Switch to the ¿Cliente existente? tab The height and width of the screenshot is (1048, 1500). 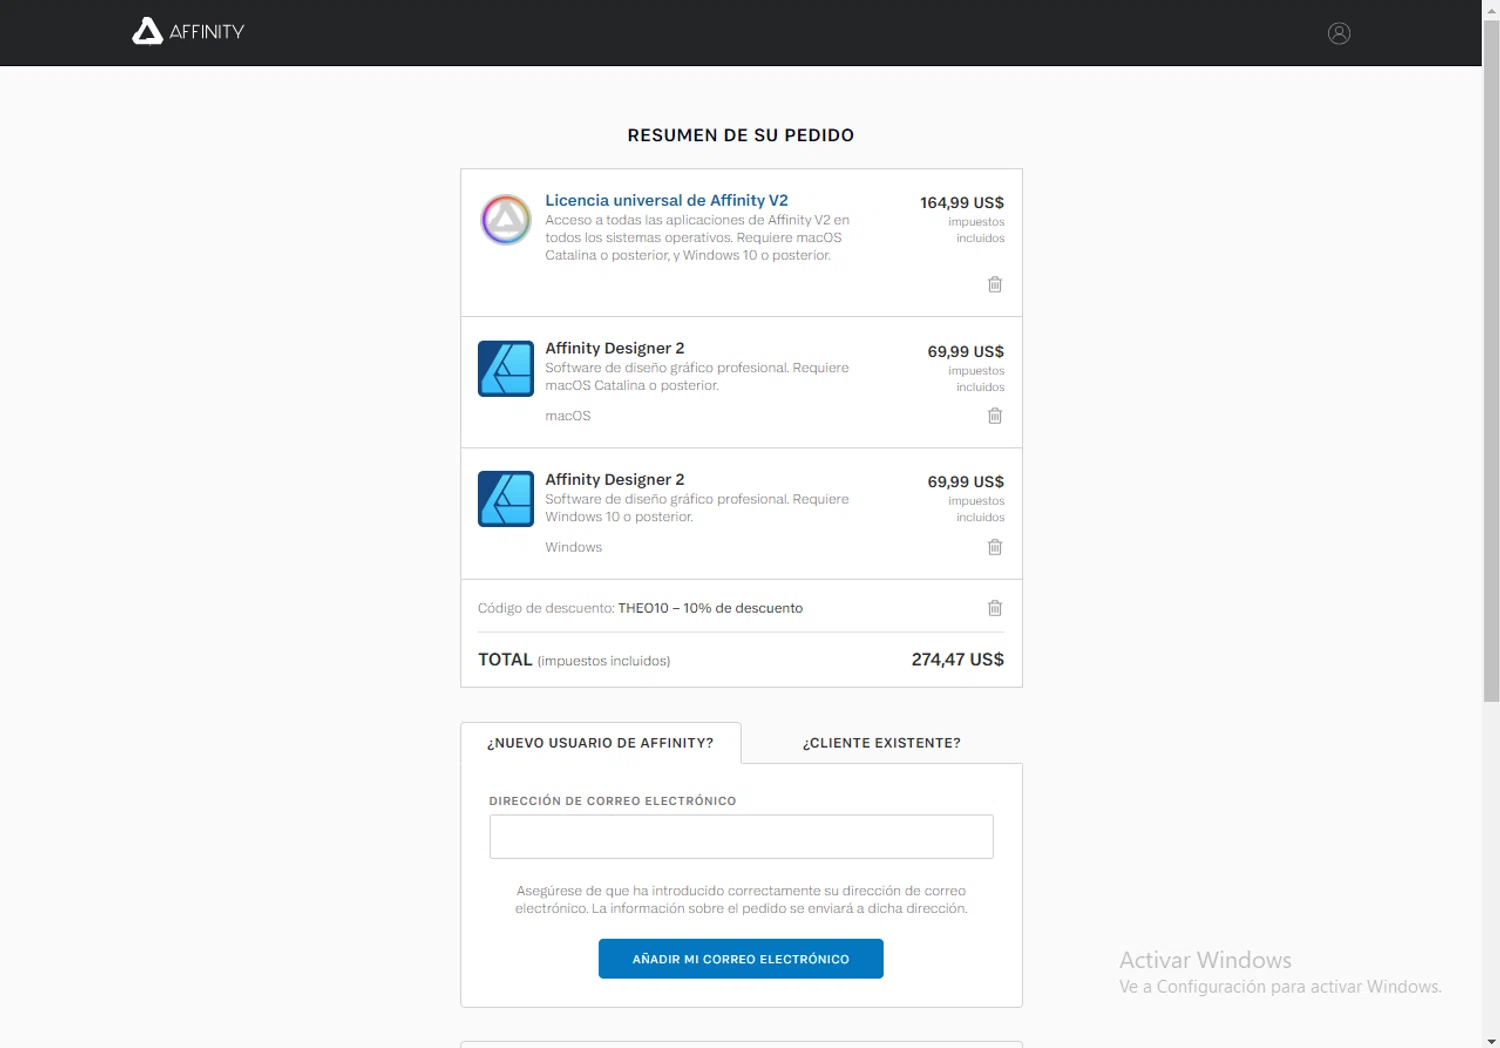click(x=881, y=743)
